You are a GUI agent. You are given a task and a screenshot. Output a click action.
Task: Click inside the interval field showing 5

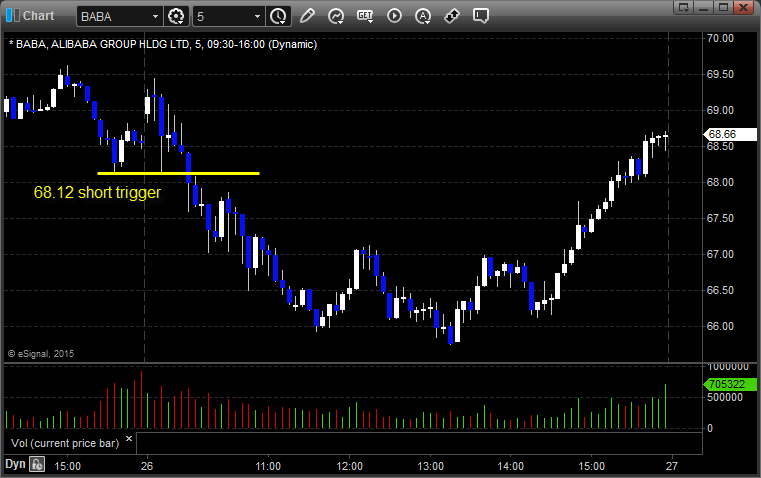coord(223,16)
